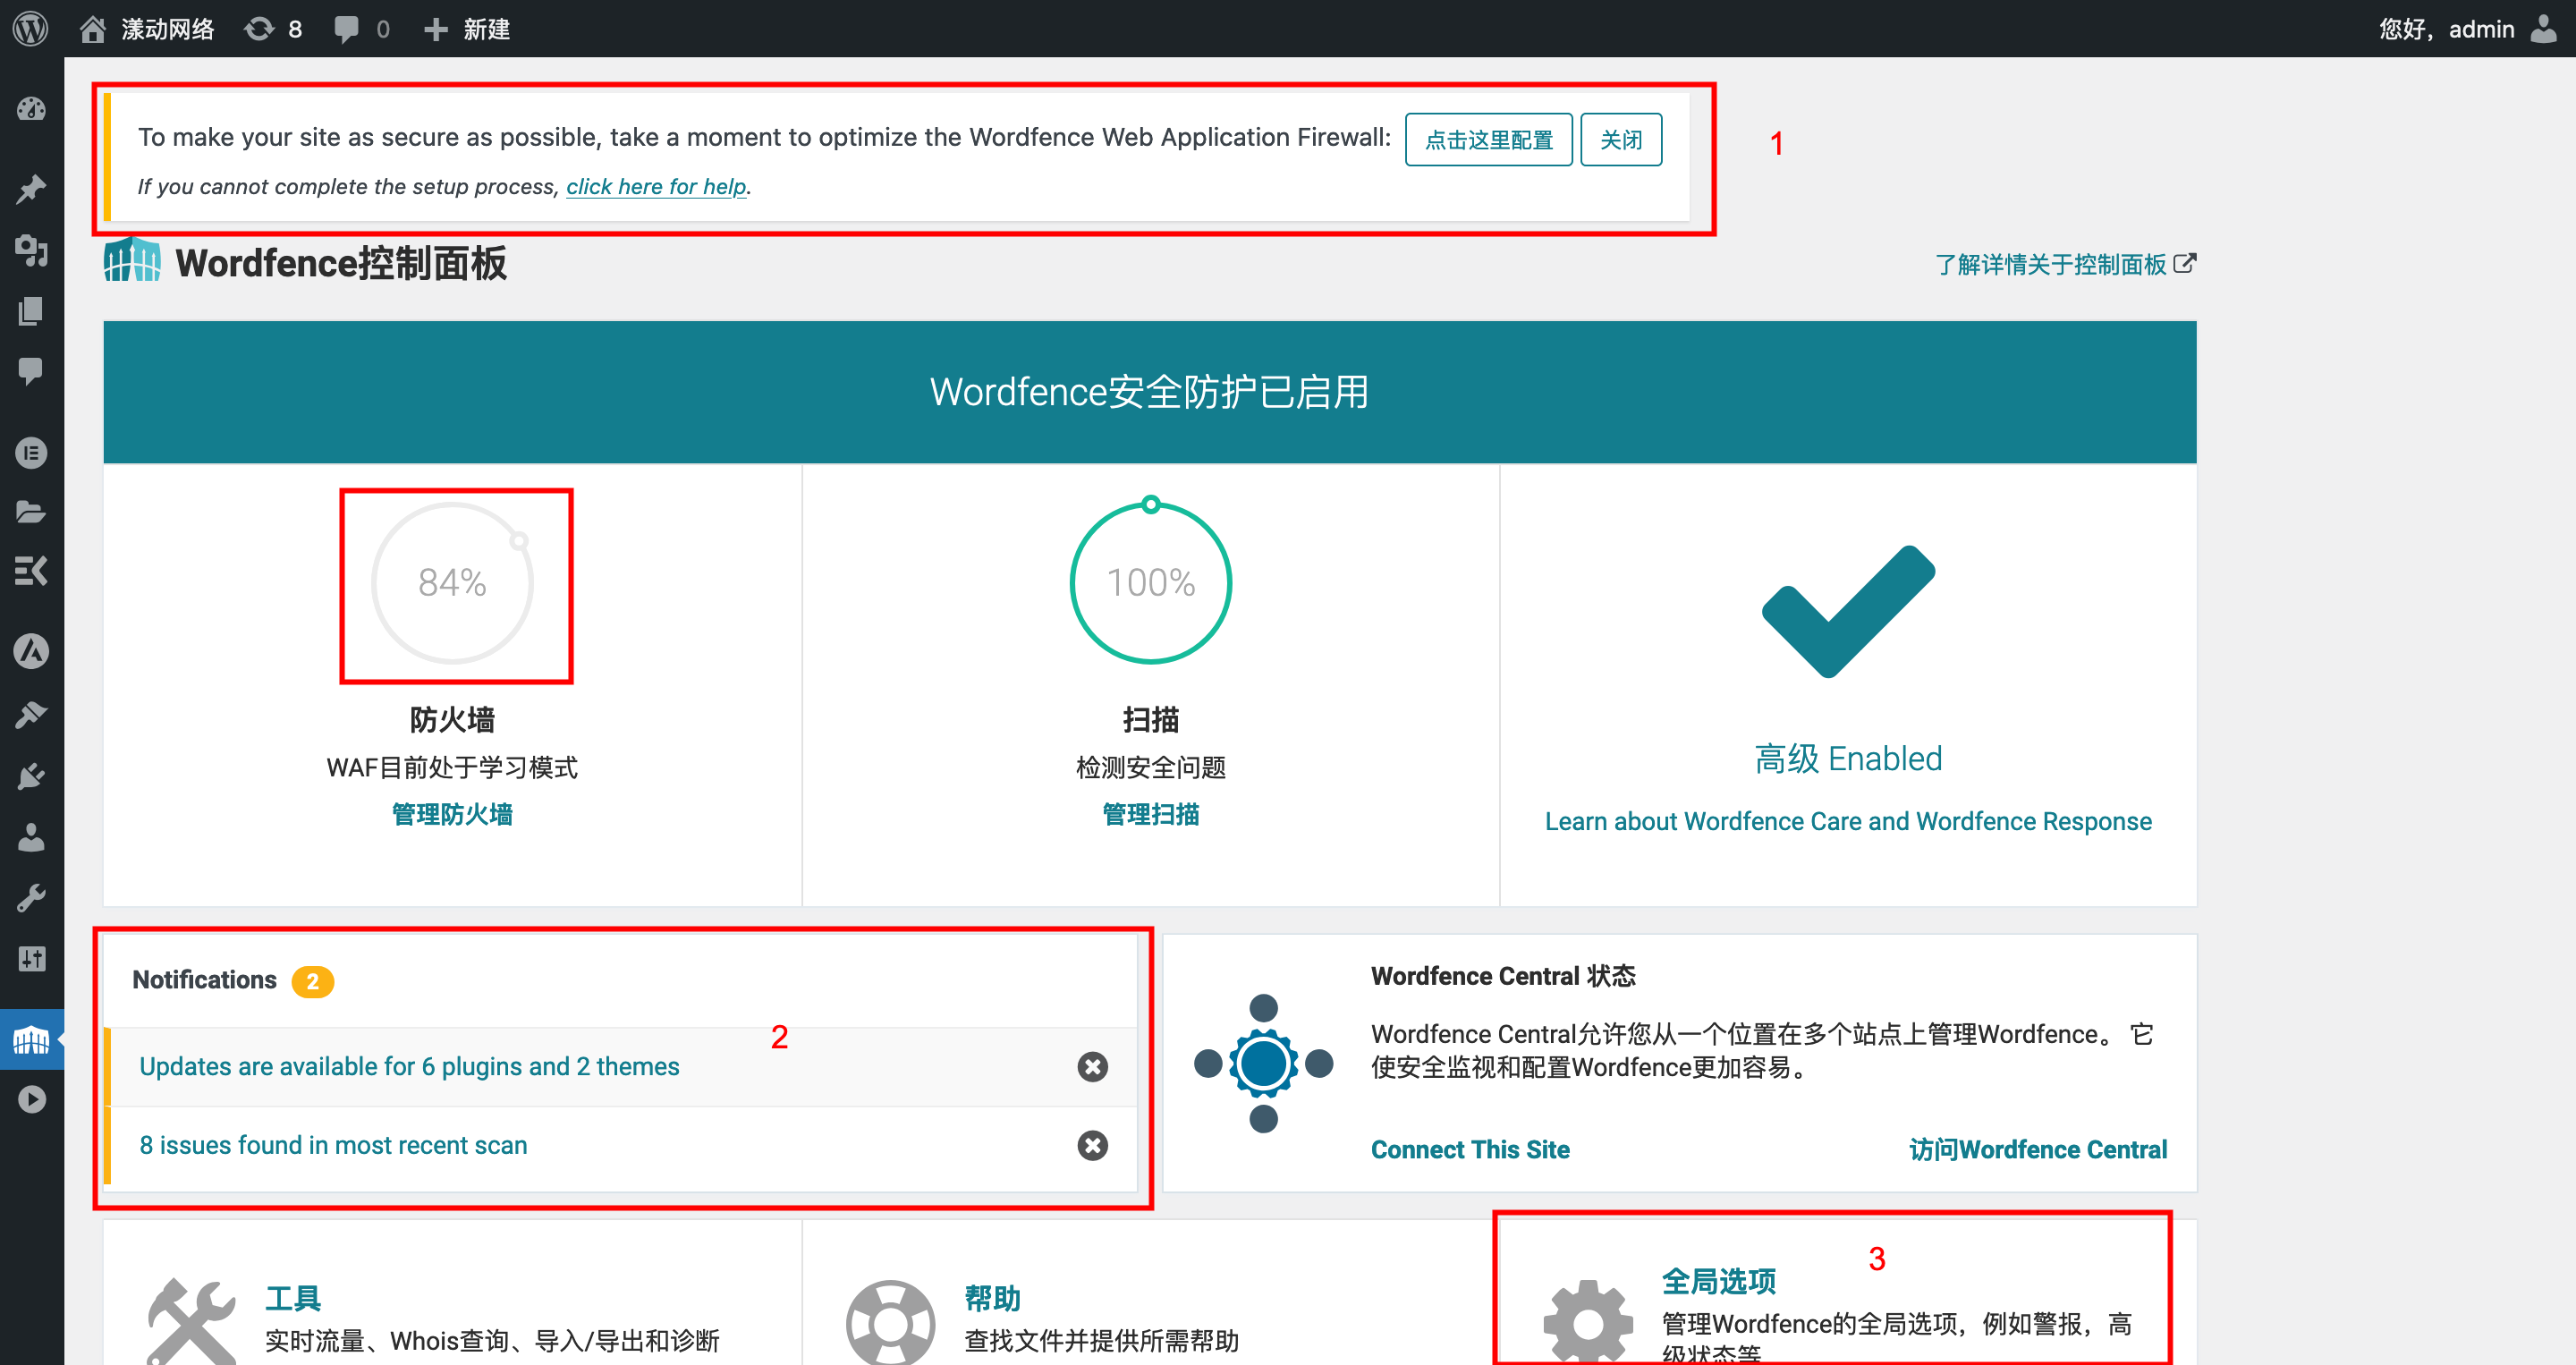Viewport: 2576px width, 1365px height.
Task: Open the Dashboard gauge icon in sidebar
Action: [x=31, y=108]
